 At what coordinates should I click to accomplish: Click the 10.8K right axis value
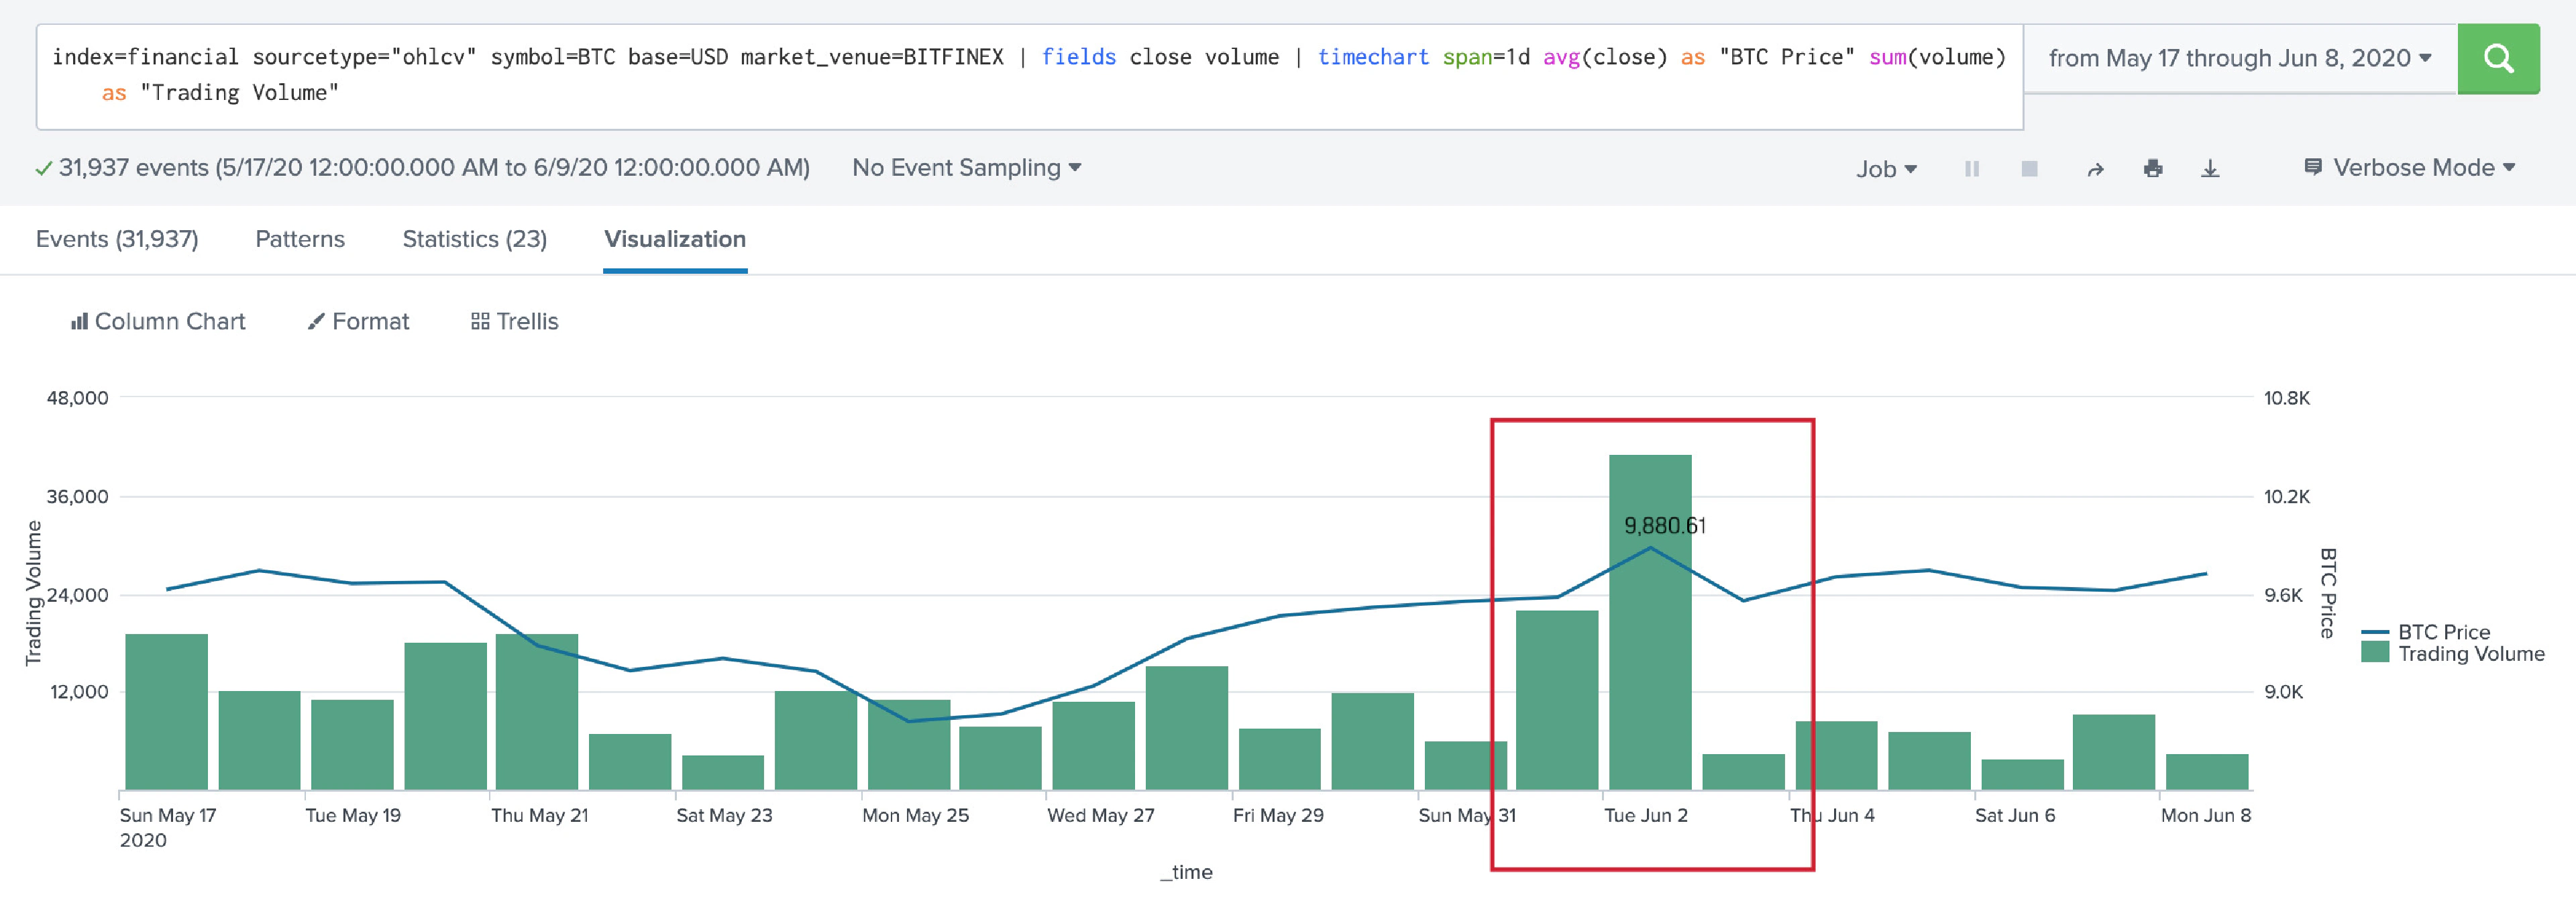[2286, 398]
